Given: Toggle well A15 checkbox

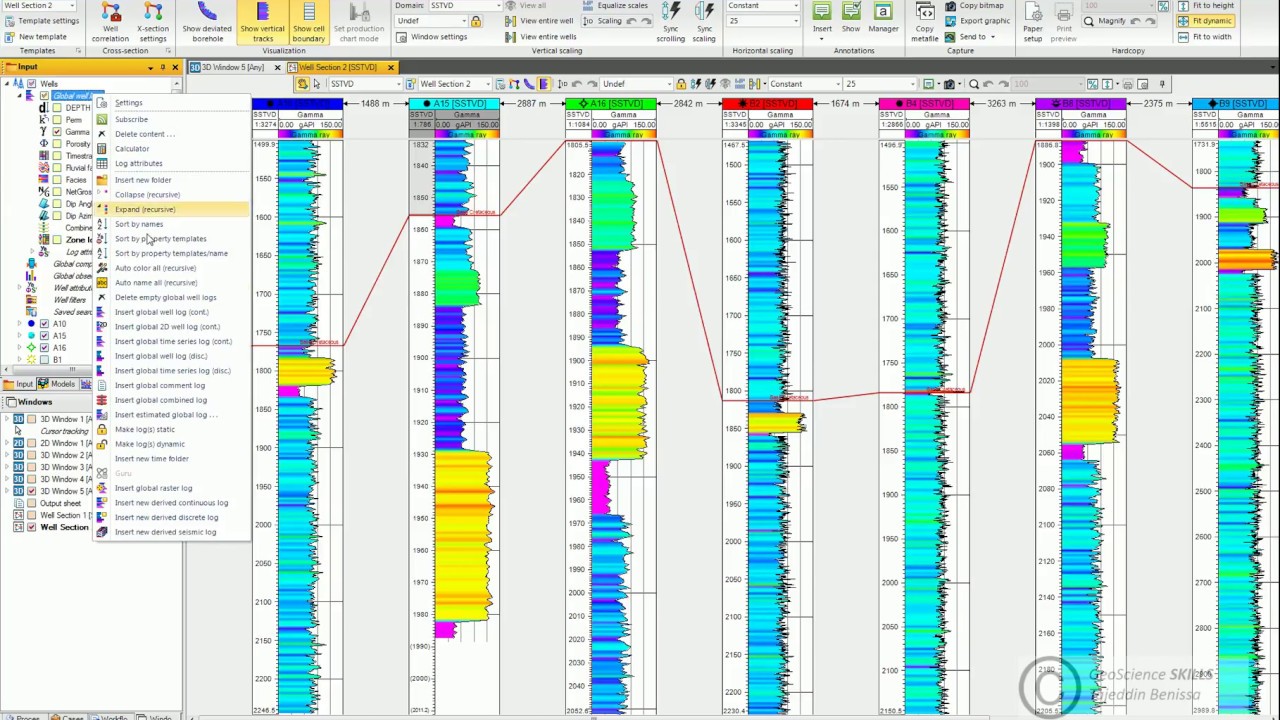Looking at the screenshot, I should click(x=44, y=336).
